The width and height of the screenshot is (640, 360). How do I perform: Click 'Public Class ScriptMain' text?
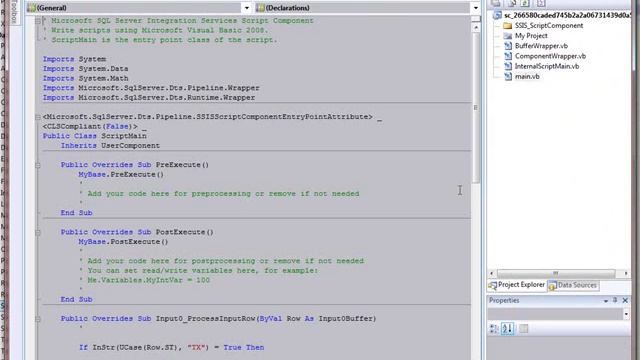point(94,136)
